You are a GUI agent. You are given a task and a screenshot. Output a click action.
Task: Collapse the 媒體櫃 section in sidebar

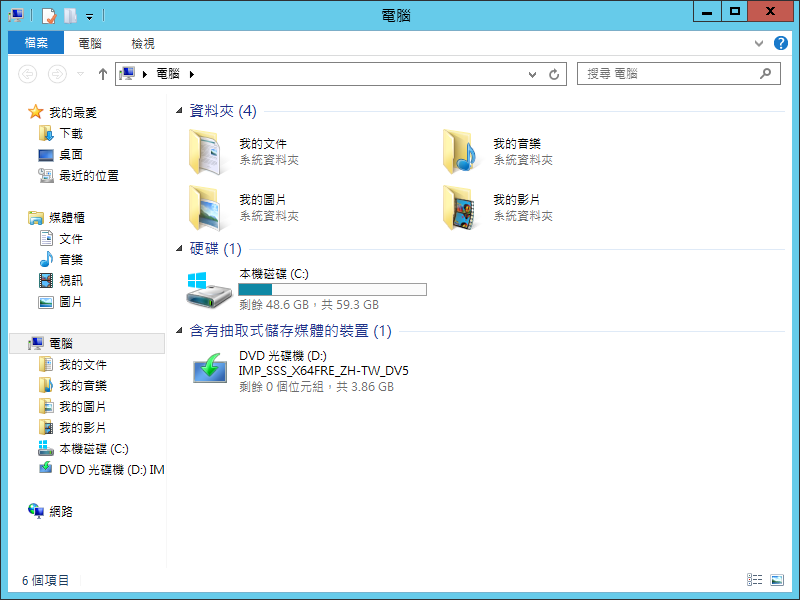pos(20,217)
